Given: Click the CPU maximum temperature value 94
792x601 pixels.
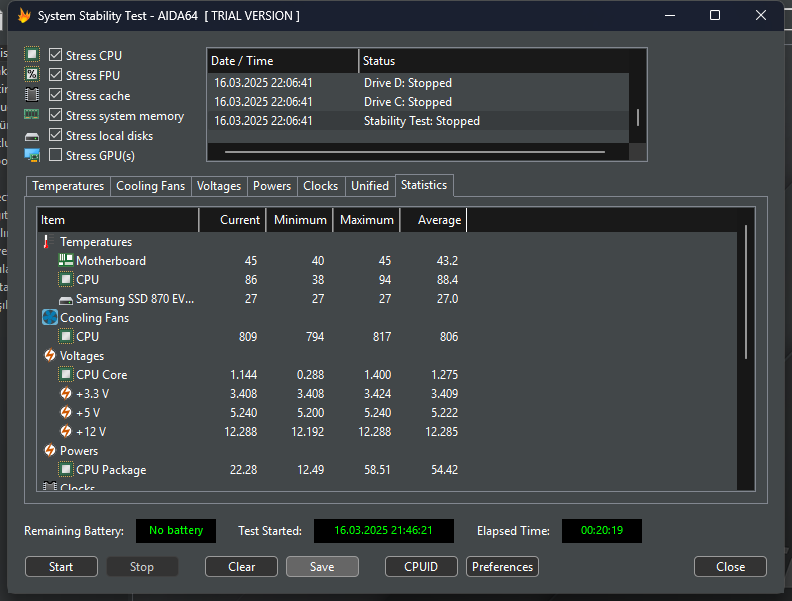Looking at the screenshot, I should (x=385, y=280).
